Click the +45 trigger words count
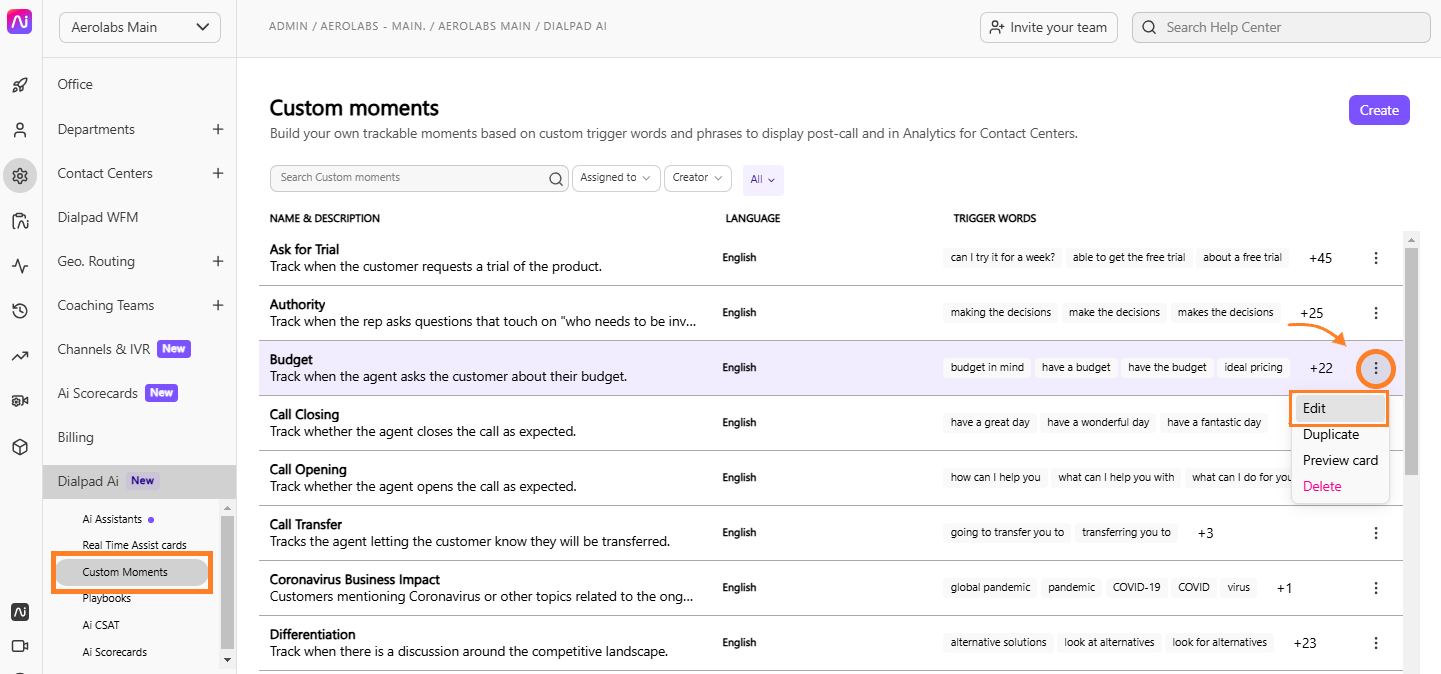Viewport: 1441px width, 674px height. [x=1320, y=258]
